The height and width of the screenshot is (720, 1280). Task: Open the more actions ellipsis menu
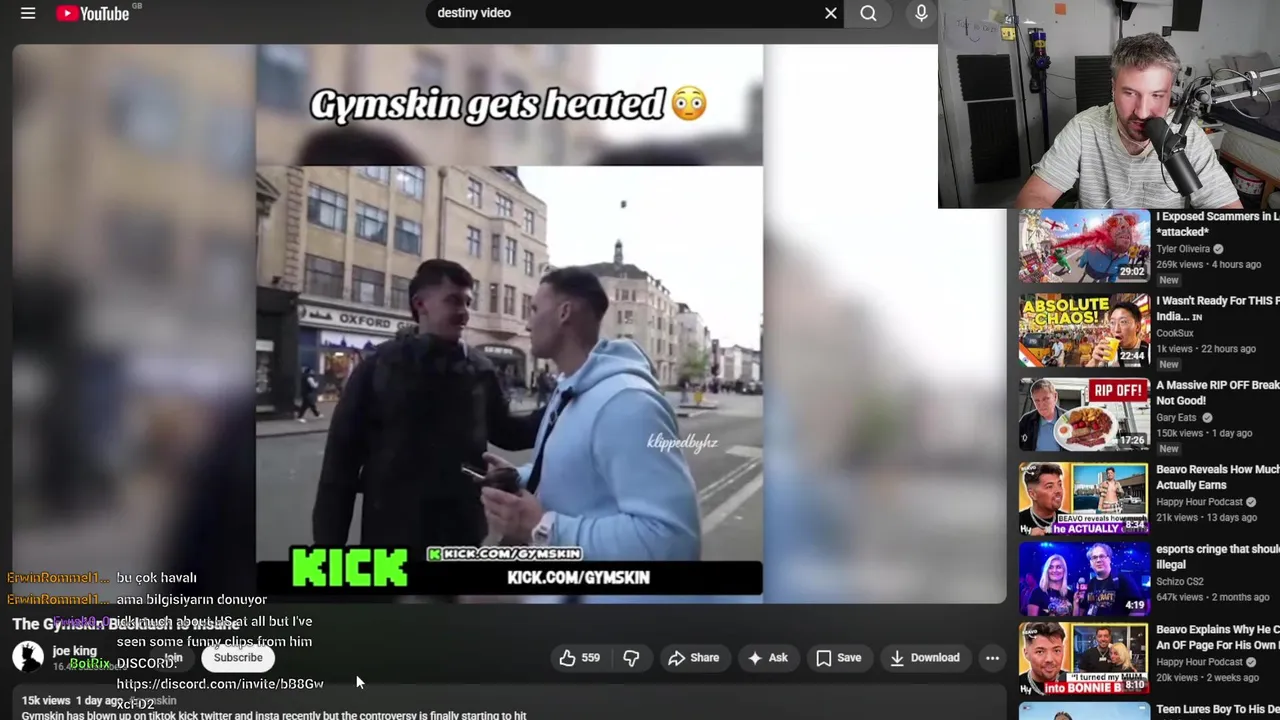pos(992,657)
